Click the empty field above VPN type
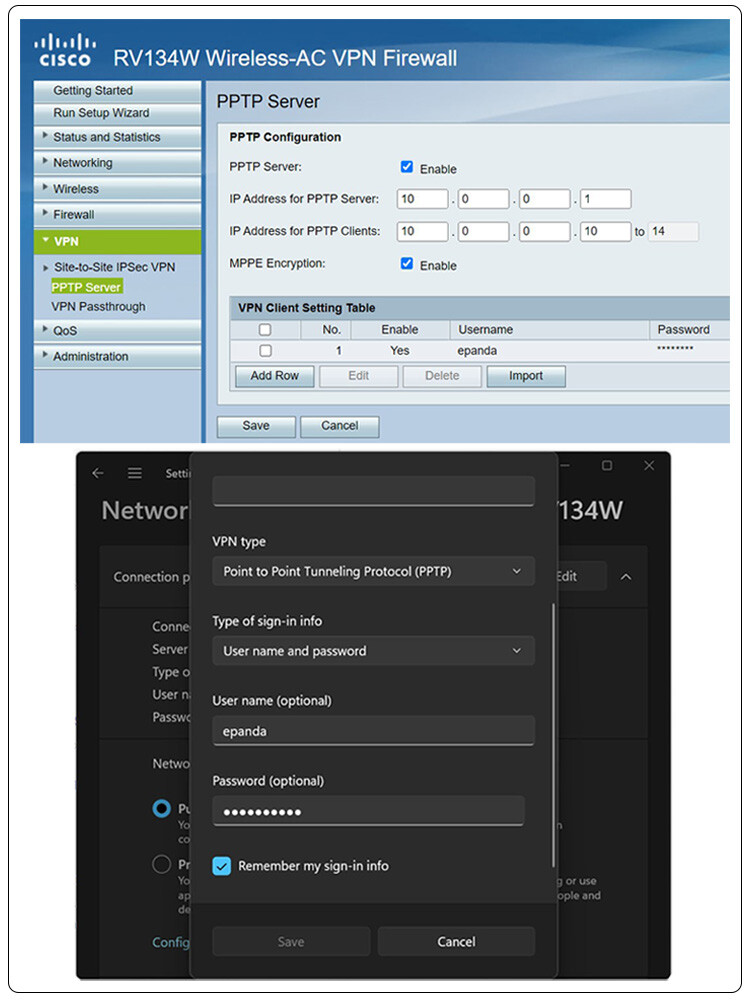Image resolution: width=750 pixels, height=1000 pixels. pyautogui.click(x=373, y=491)
